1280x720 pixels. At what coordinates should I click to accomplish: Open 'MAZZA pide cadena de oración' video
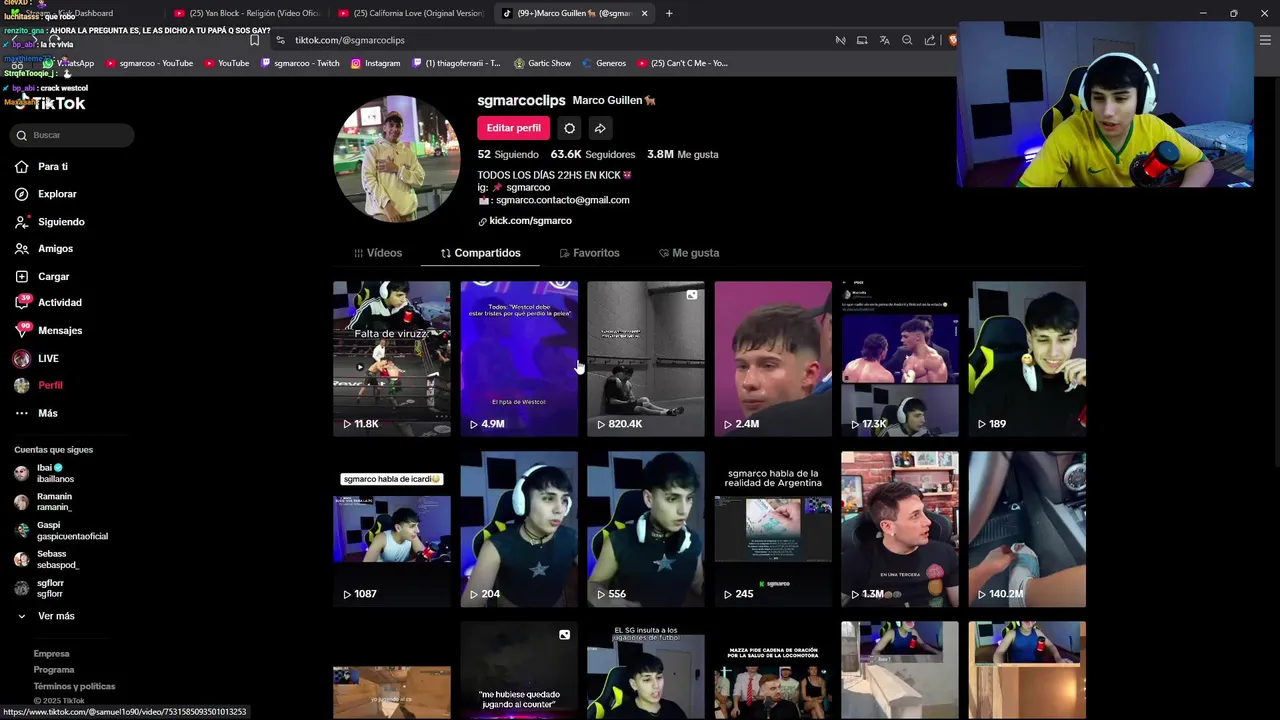pos(773,670)
